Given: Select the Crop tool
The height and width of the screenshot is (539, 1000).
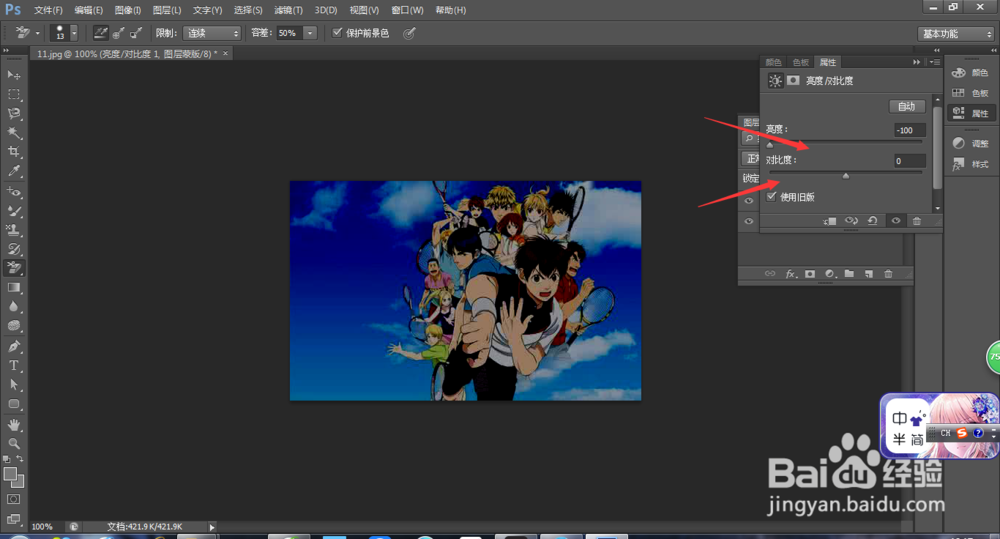Looking at the screenshot, I should tap(13, 152).
